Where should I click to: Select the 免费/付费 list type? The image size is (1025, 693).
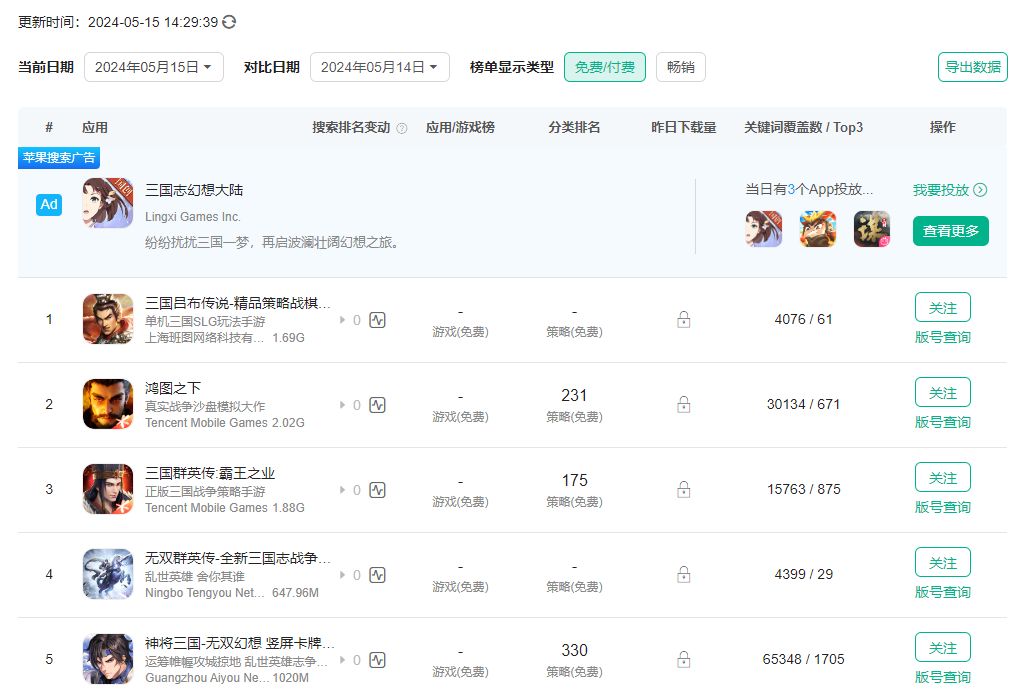click(x=604, y=66)
